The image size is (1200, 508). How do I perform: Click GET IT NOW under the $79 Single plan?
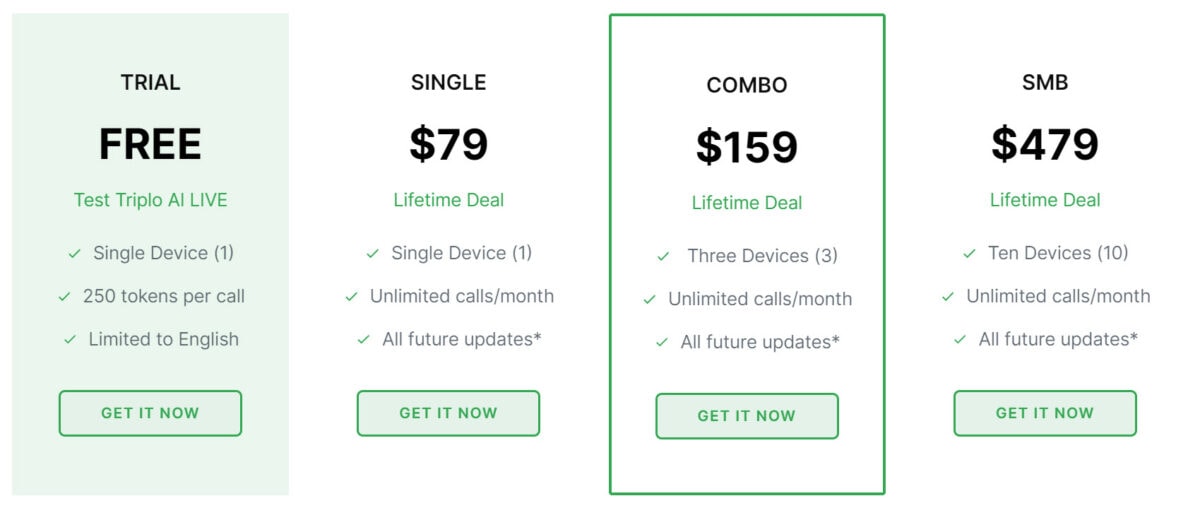click(x=448, y=413)
